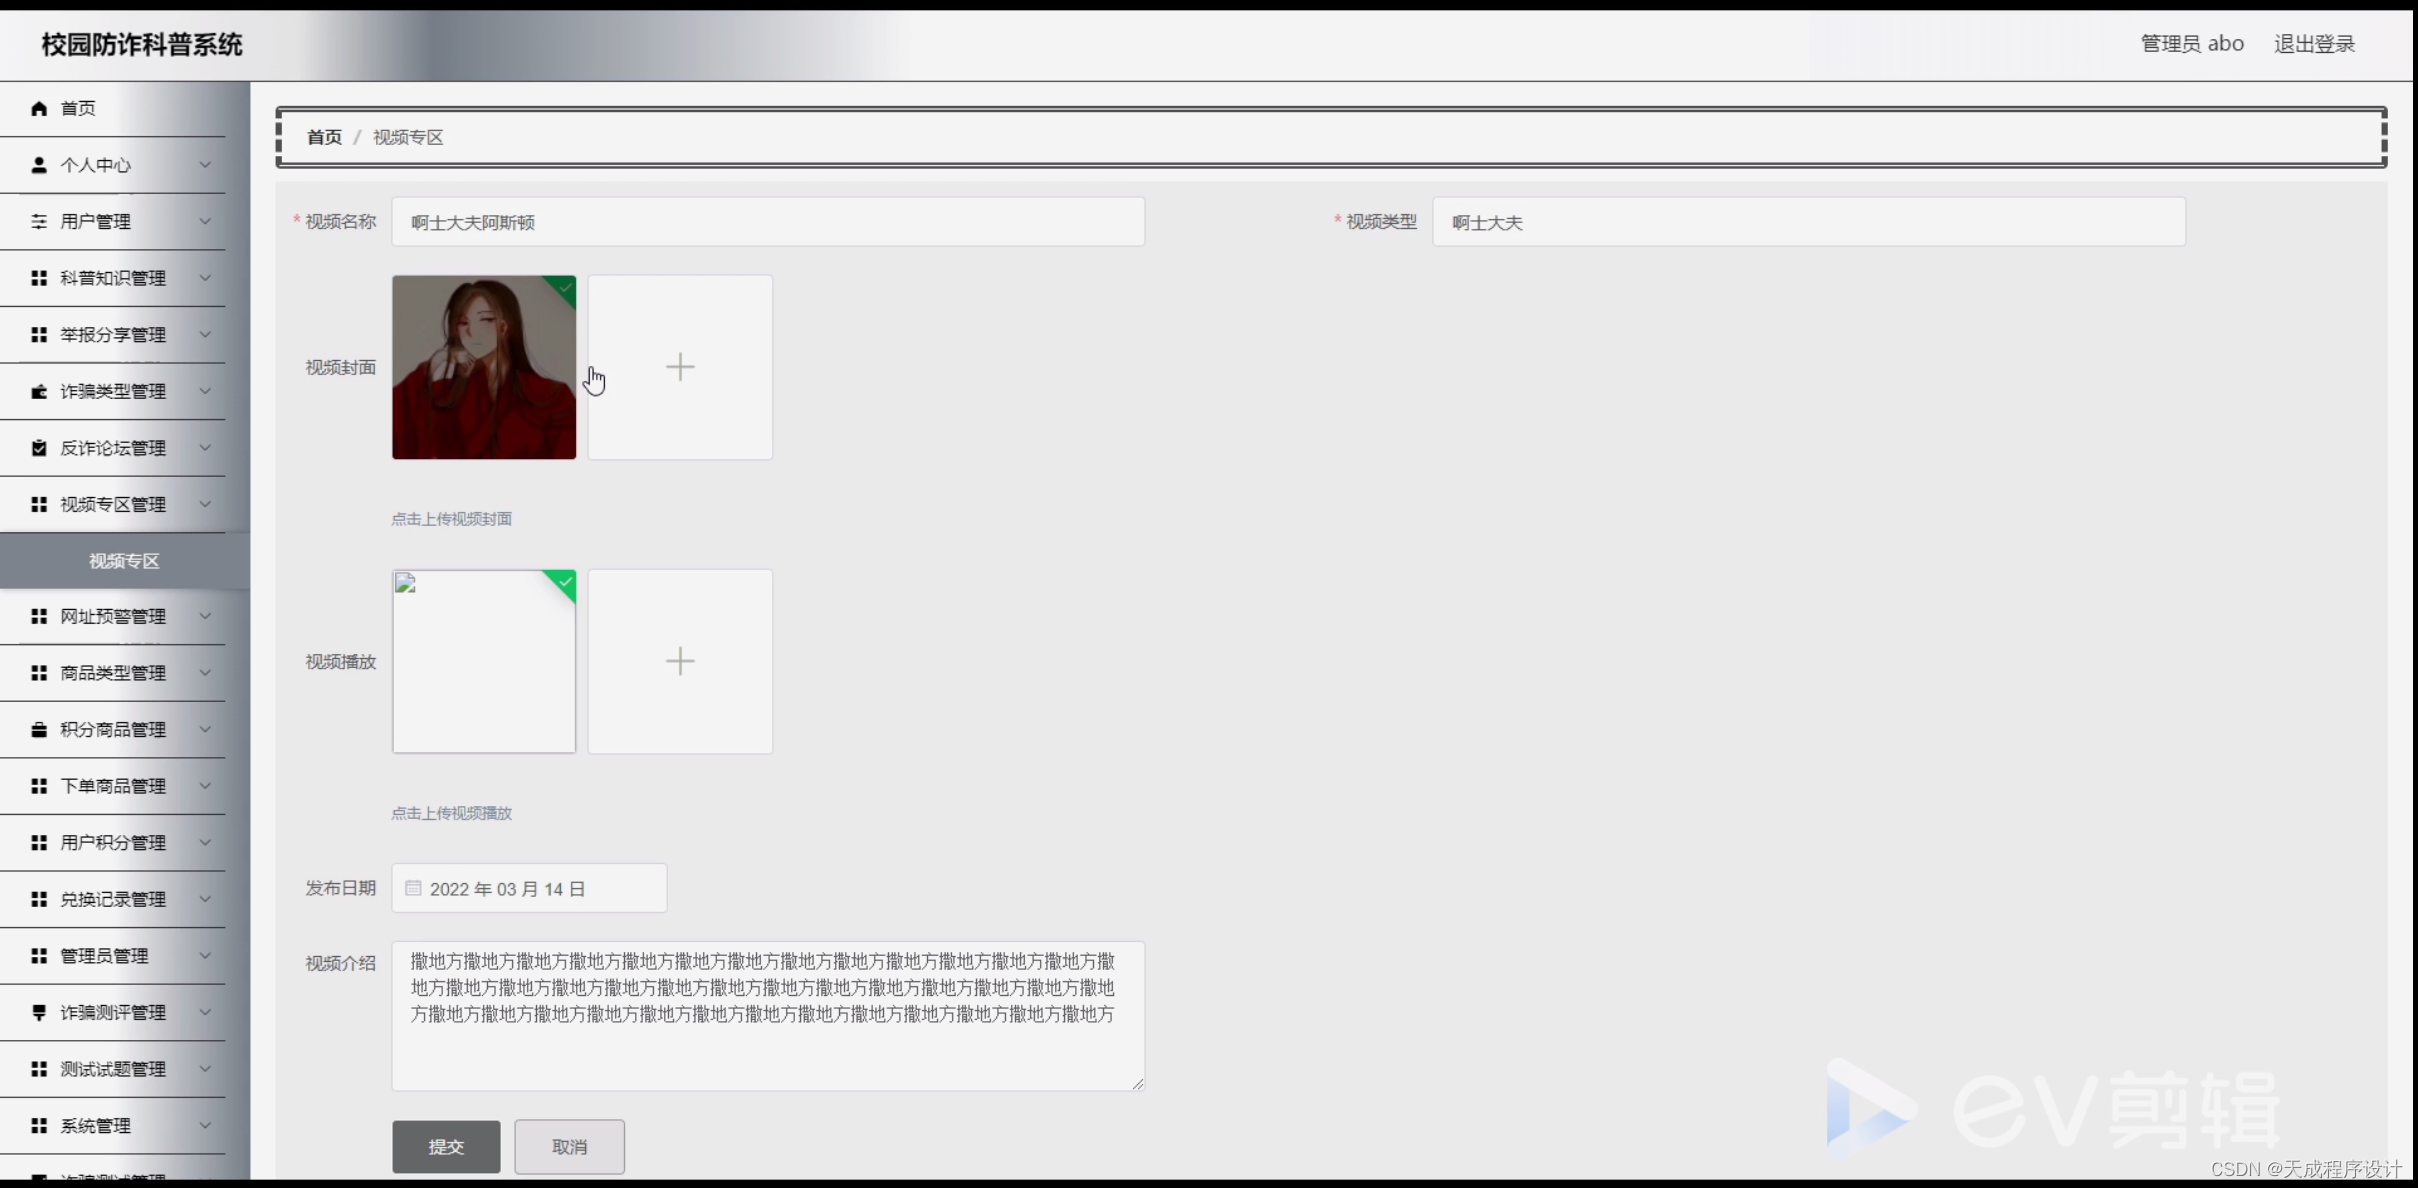Viewport: 2418px width, 1188px height.
Task: Click 管理员 abo in the top bar
Action: point(2193,43)
